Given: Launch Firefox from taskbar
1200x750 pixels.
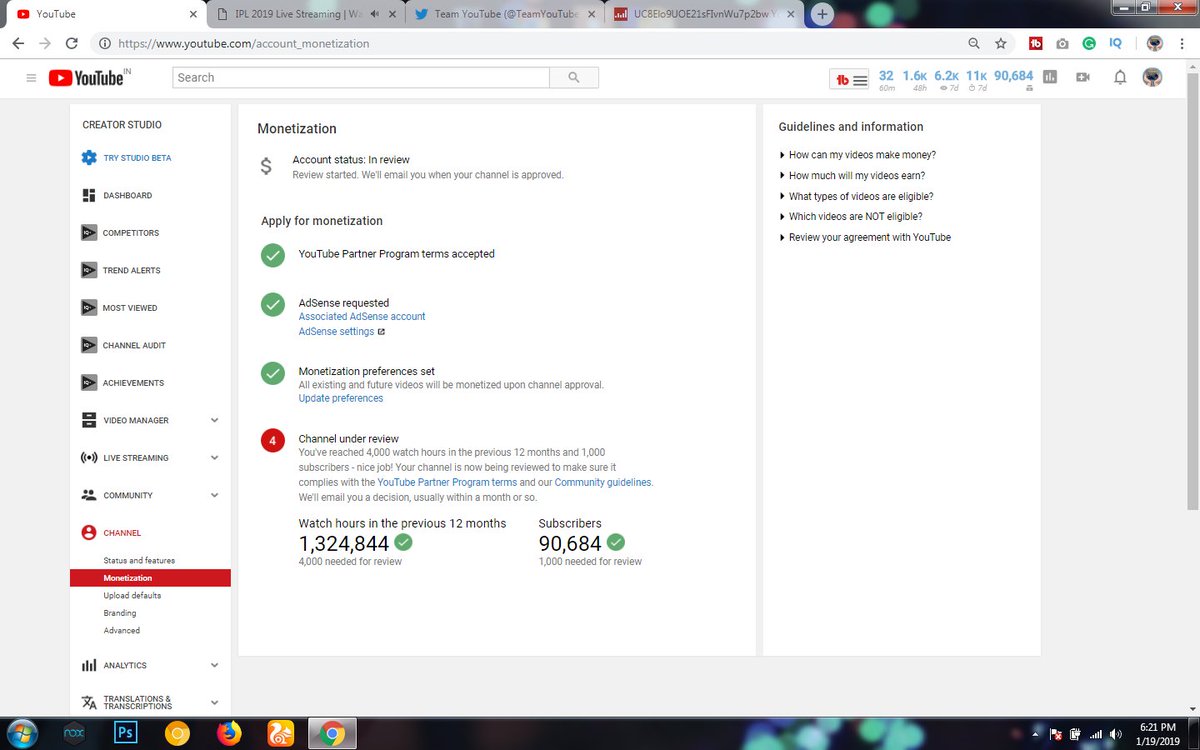Looking at the screenshot, I should point(229,733).
